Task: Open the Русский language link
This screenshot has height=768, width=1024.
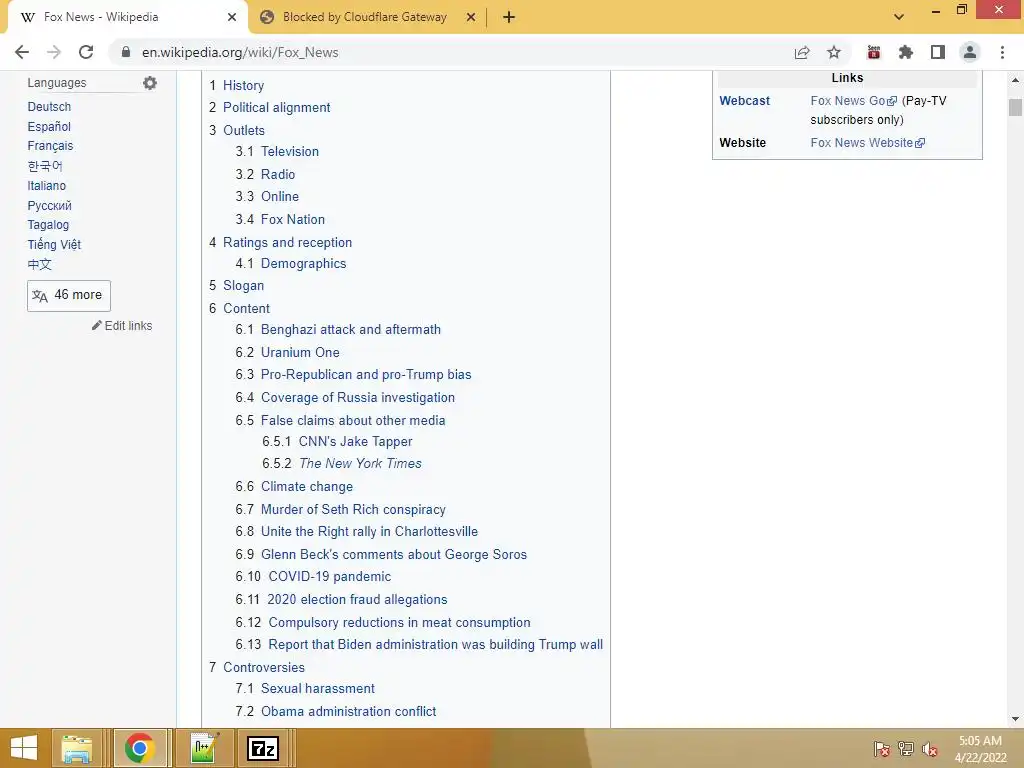Action: tap(50, 206)
